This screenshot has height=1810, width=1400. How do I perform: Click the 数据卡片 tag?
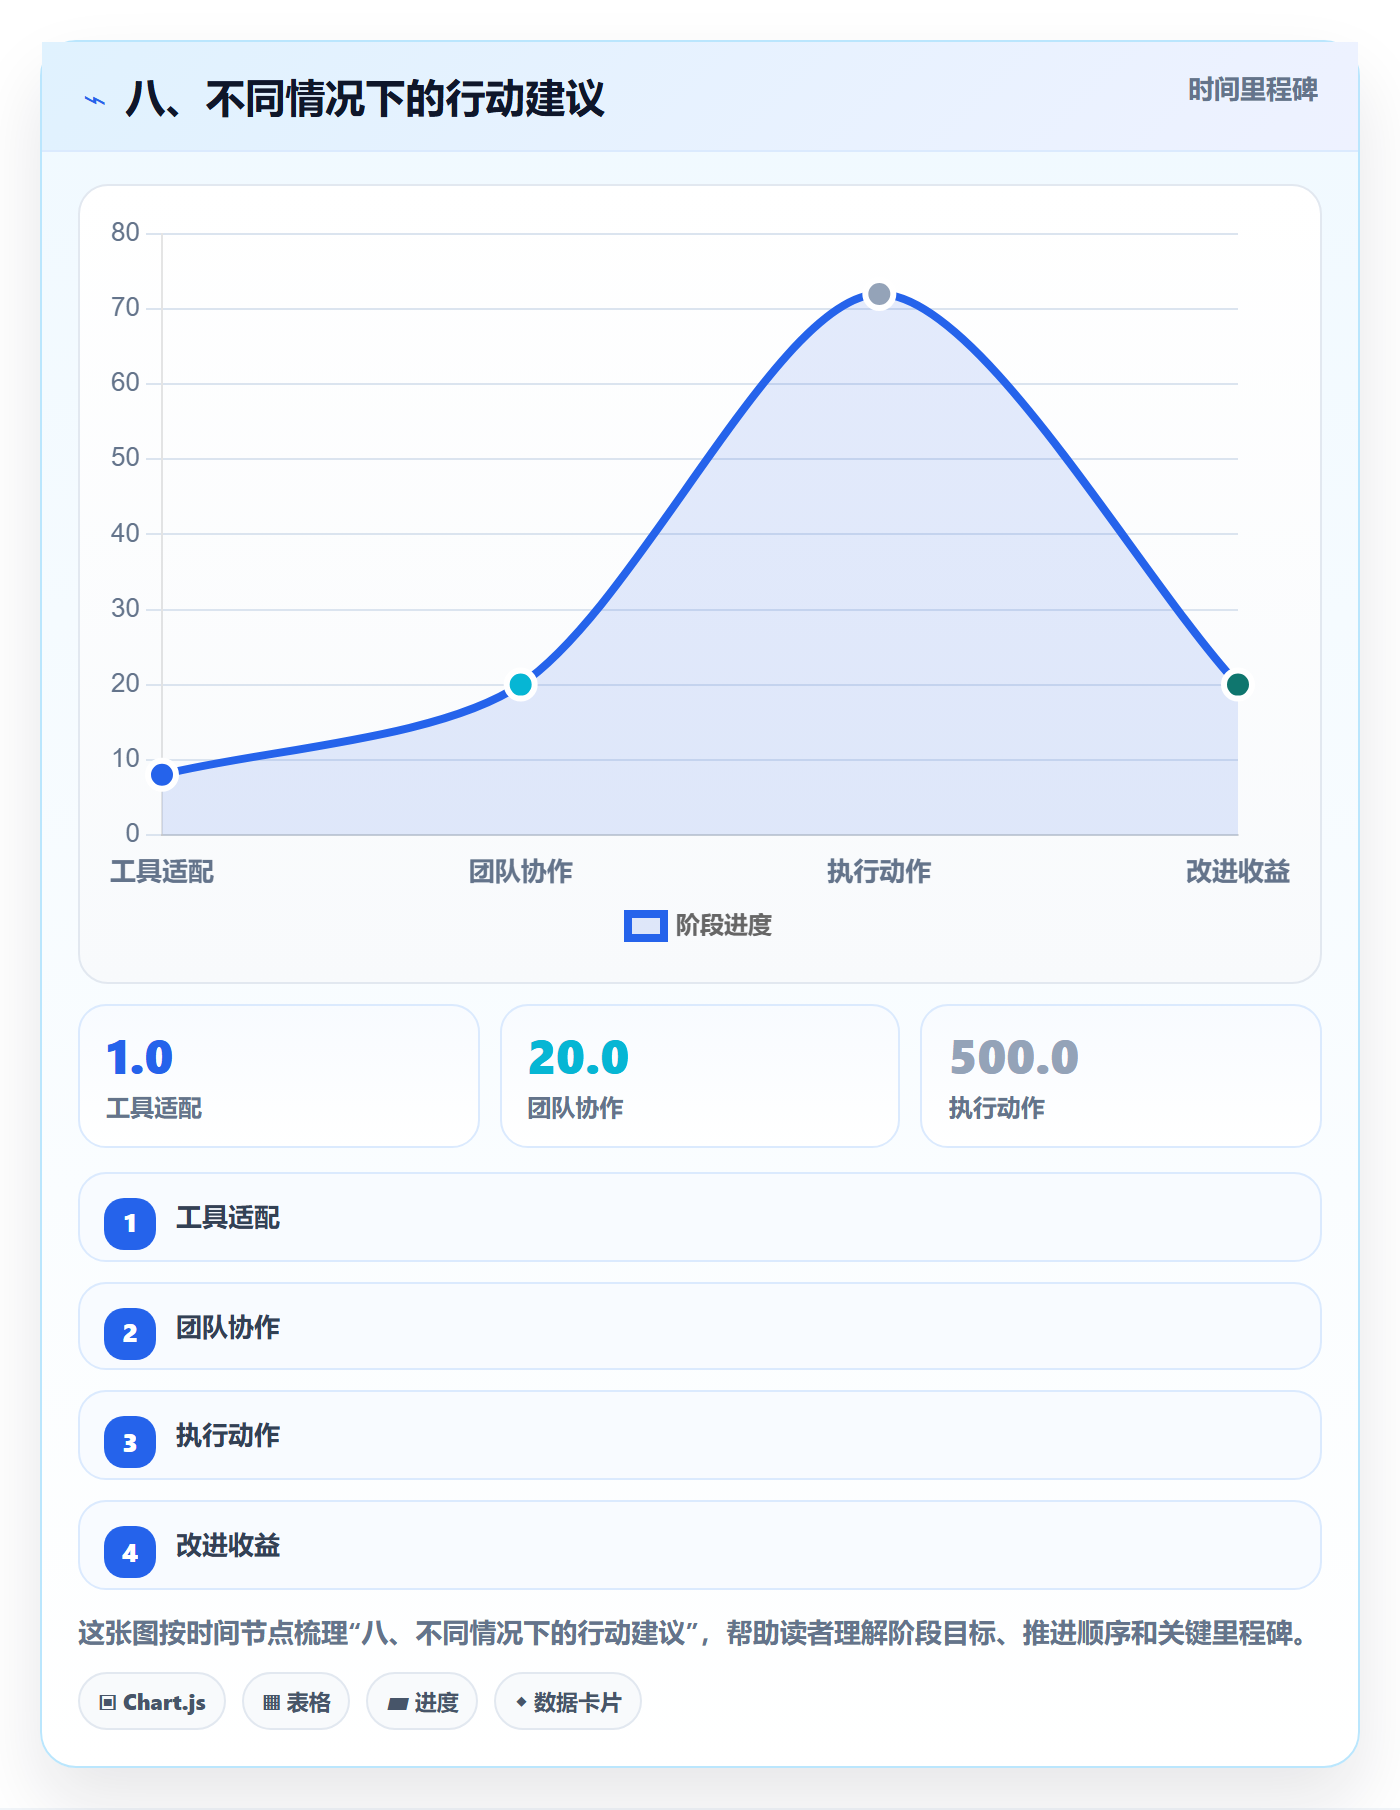(x=568, y=1702)
